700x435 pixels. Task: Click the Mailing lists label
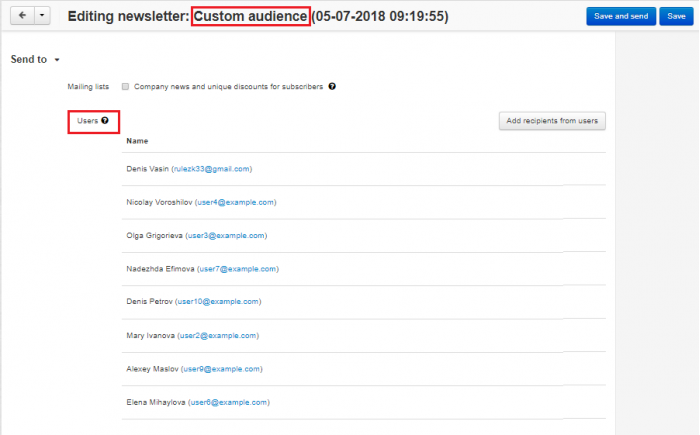click(x=88, y=87)
